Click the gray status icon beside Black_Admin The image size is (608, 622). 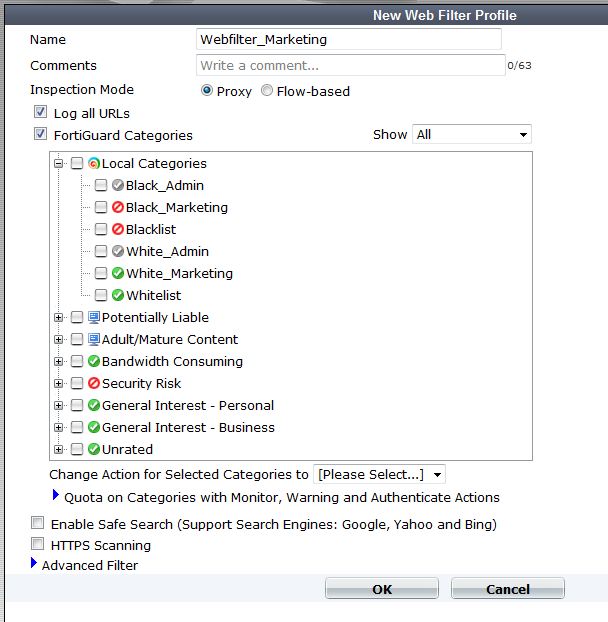click(x=118, y=185)
